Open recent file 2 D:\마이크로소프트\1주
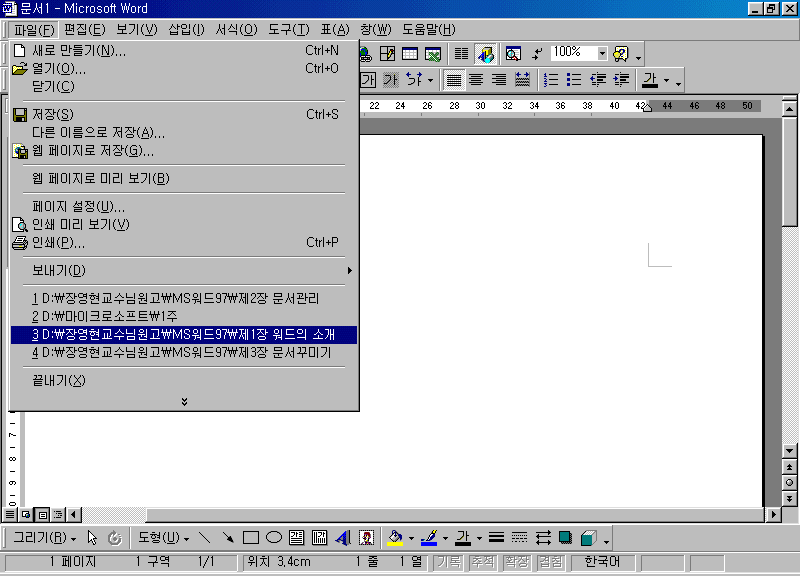The width and height of the screenshot is (800, 576). [x=184, y=316]
